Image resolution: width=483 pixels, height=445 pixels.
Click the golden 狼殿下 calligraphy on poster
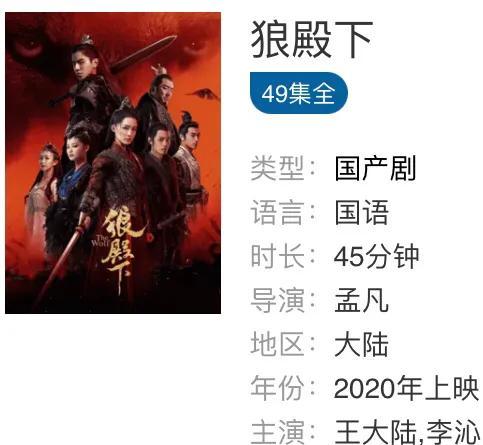point(121,248)
